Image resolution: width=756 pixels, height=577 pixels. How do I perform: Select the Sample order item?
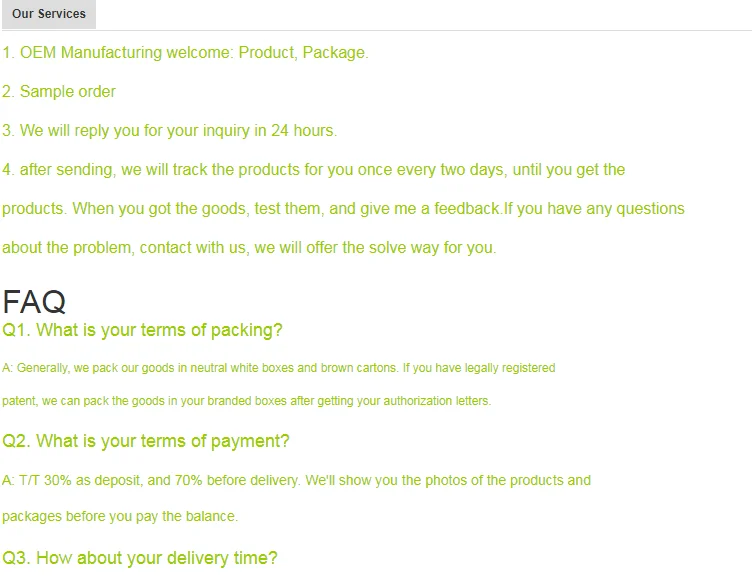[59, 92]
